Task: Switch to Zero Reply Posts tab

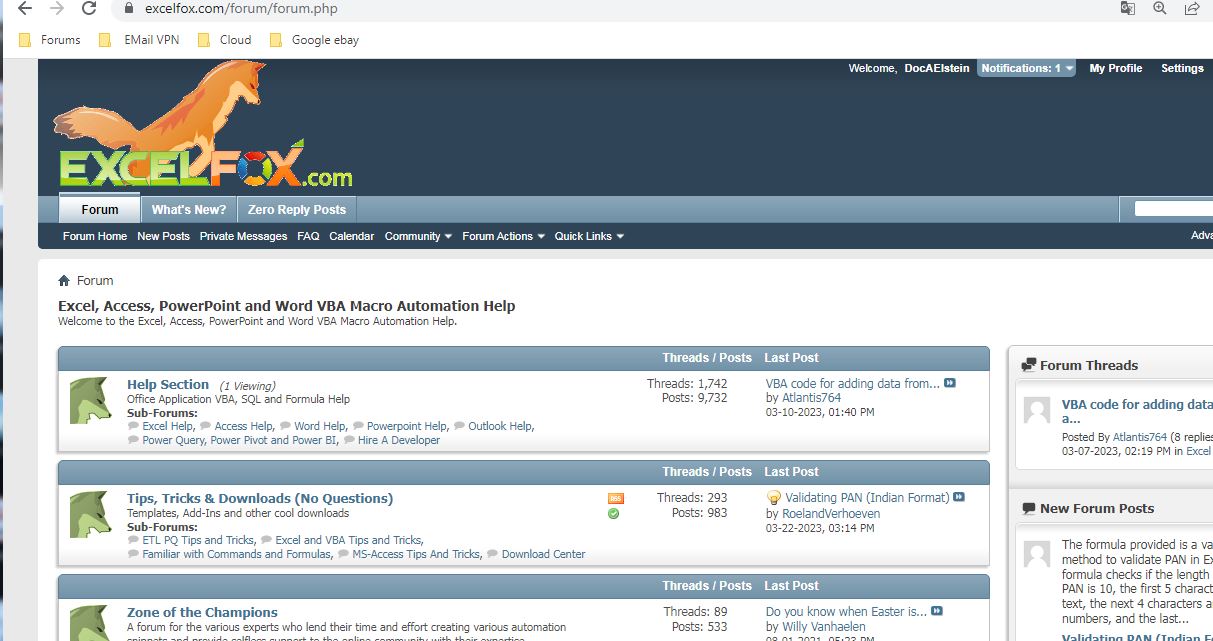Action: coord(297,210)
